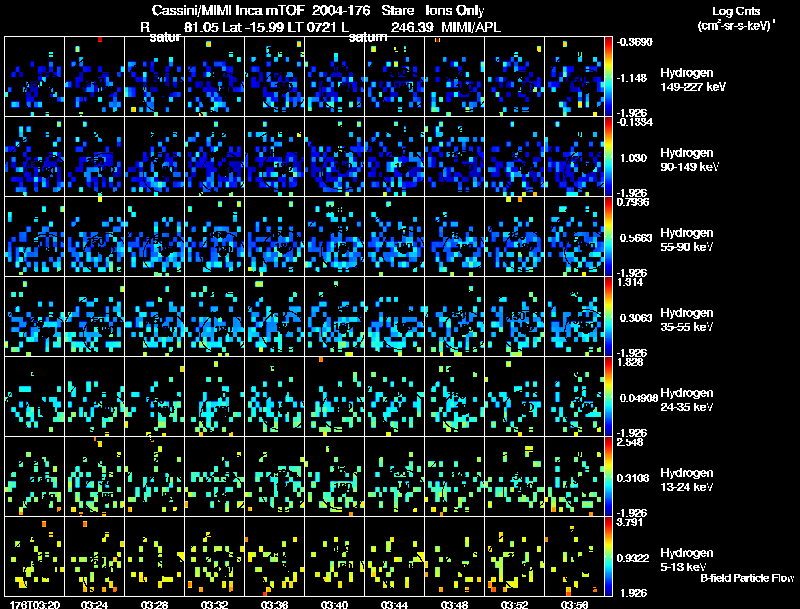Click the '176T03:20' time label
800x609 pixels.
coord(35,604)
